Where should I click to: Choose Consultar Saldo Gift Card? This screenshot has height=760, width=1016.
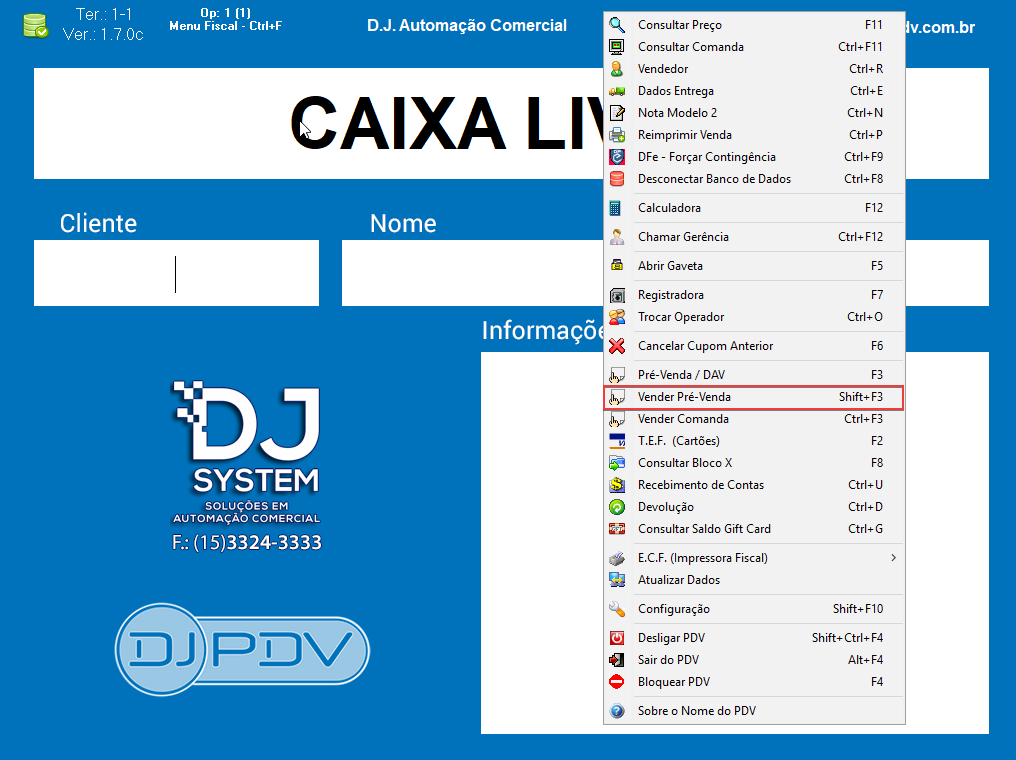pos(704,529)
